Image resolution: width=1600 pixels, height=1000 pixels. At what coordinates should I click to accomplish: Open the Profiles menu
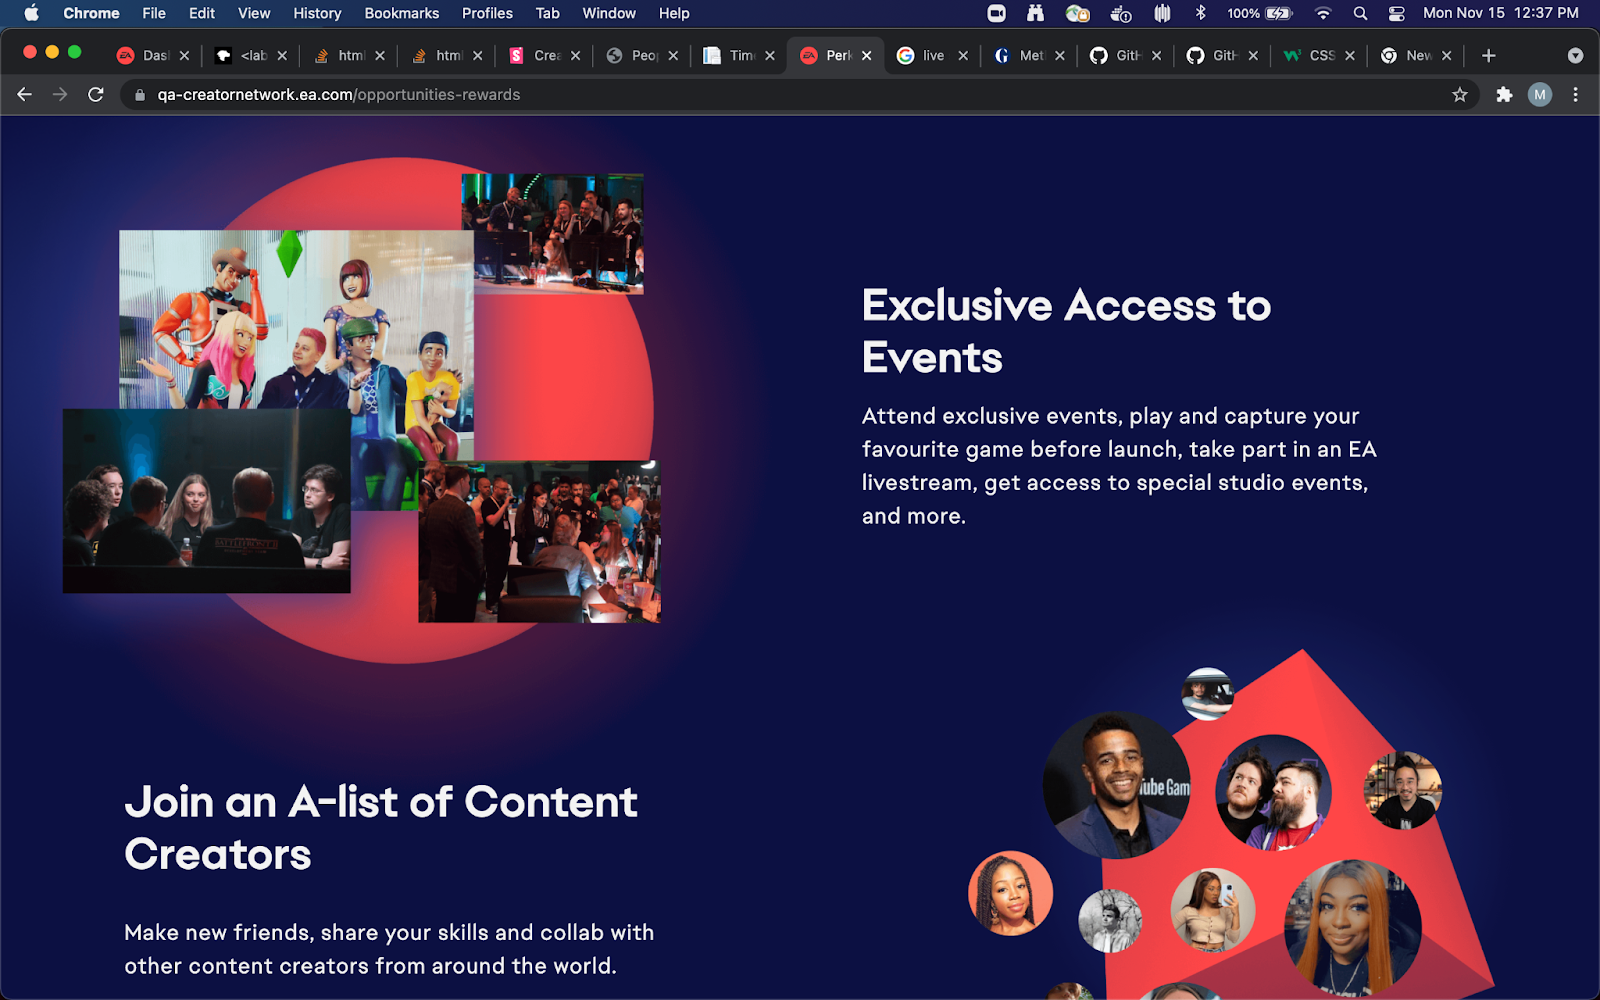tap(487, 13)
